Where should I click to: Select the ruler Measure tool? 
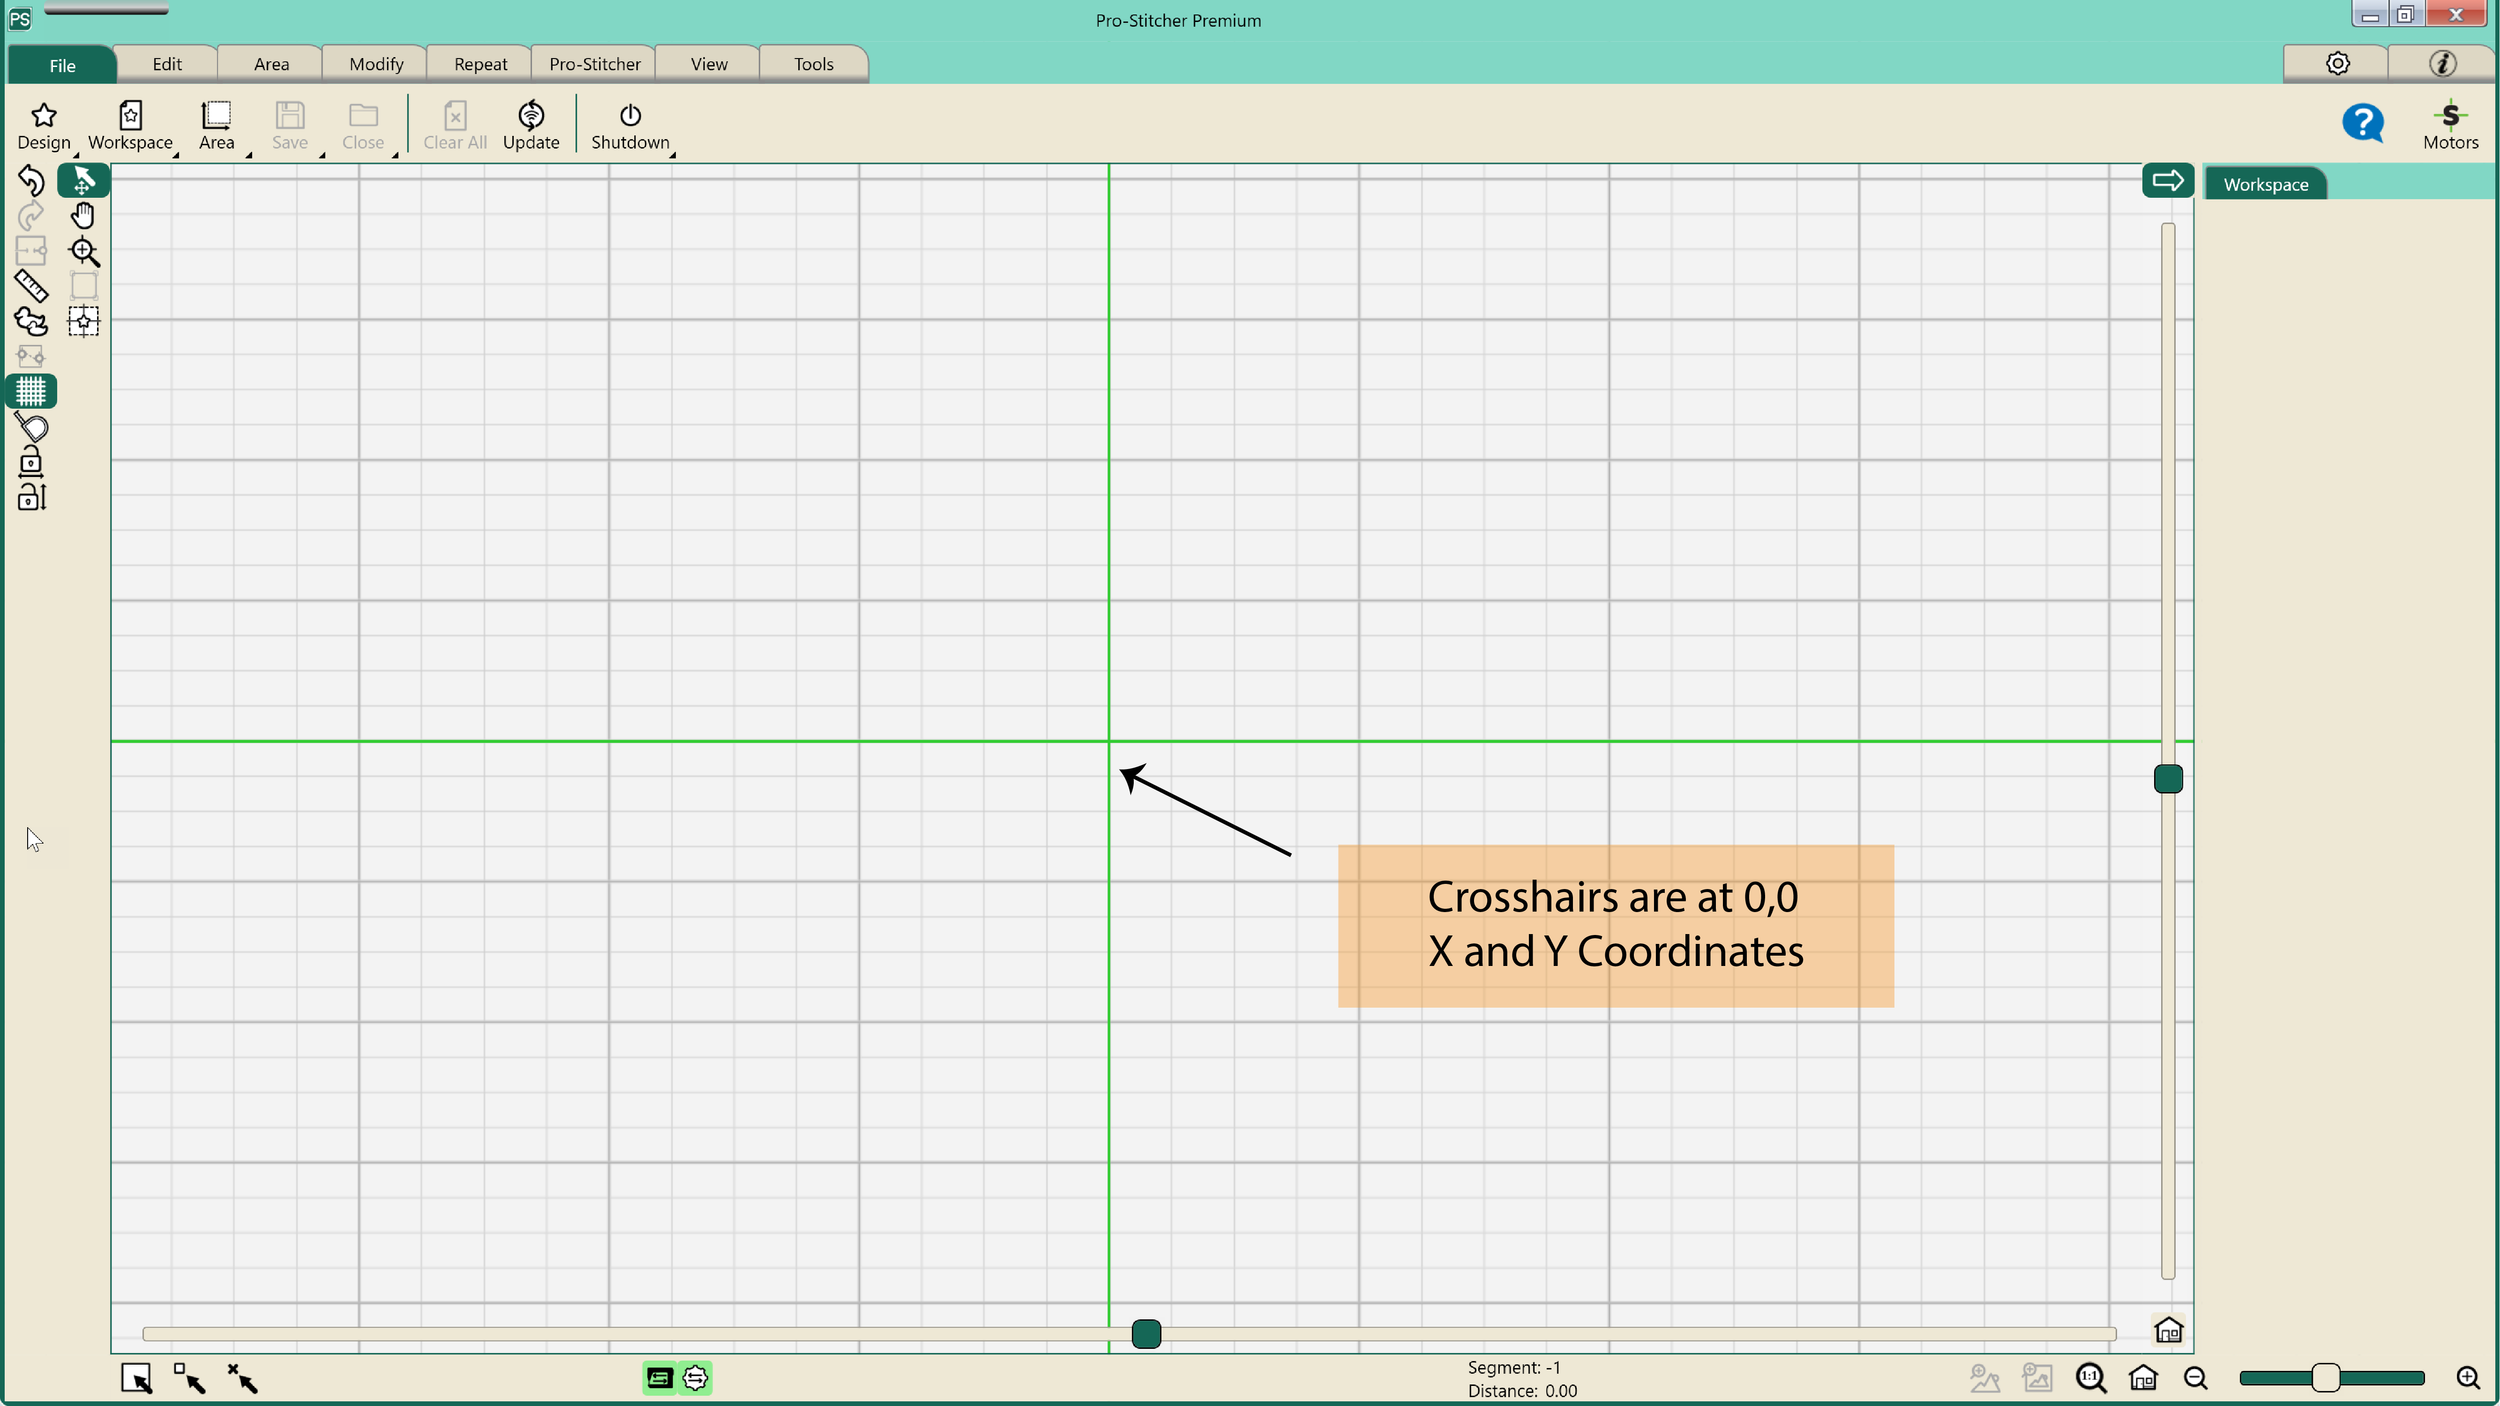[x=31, y=287]
